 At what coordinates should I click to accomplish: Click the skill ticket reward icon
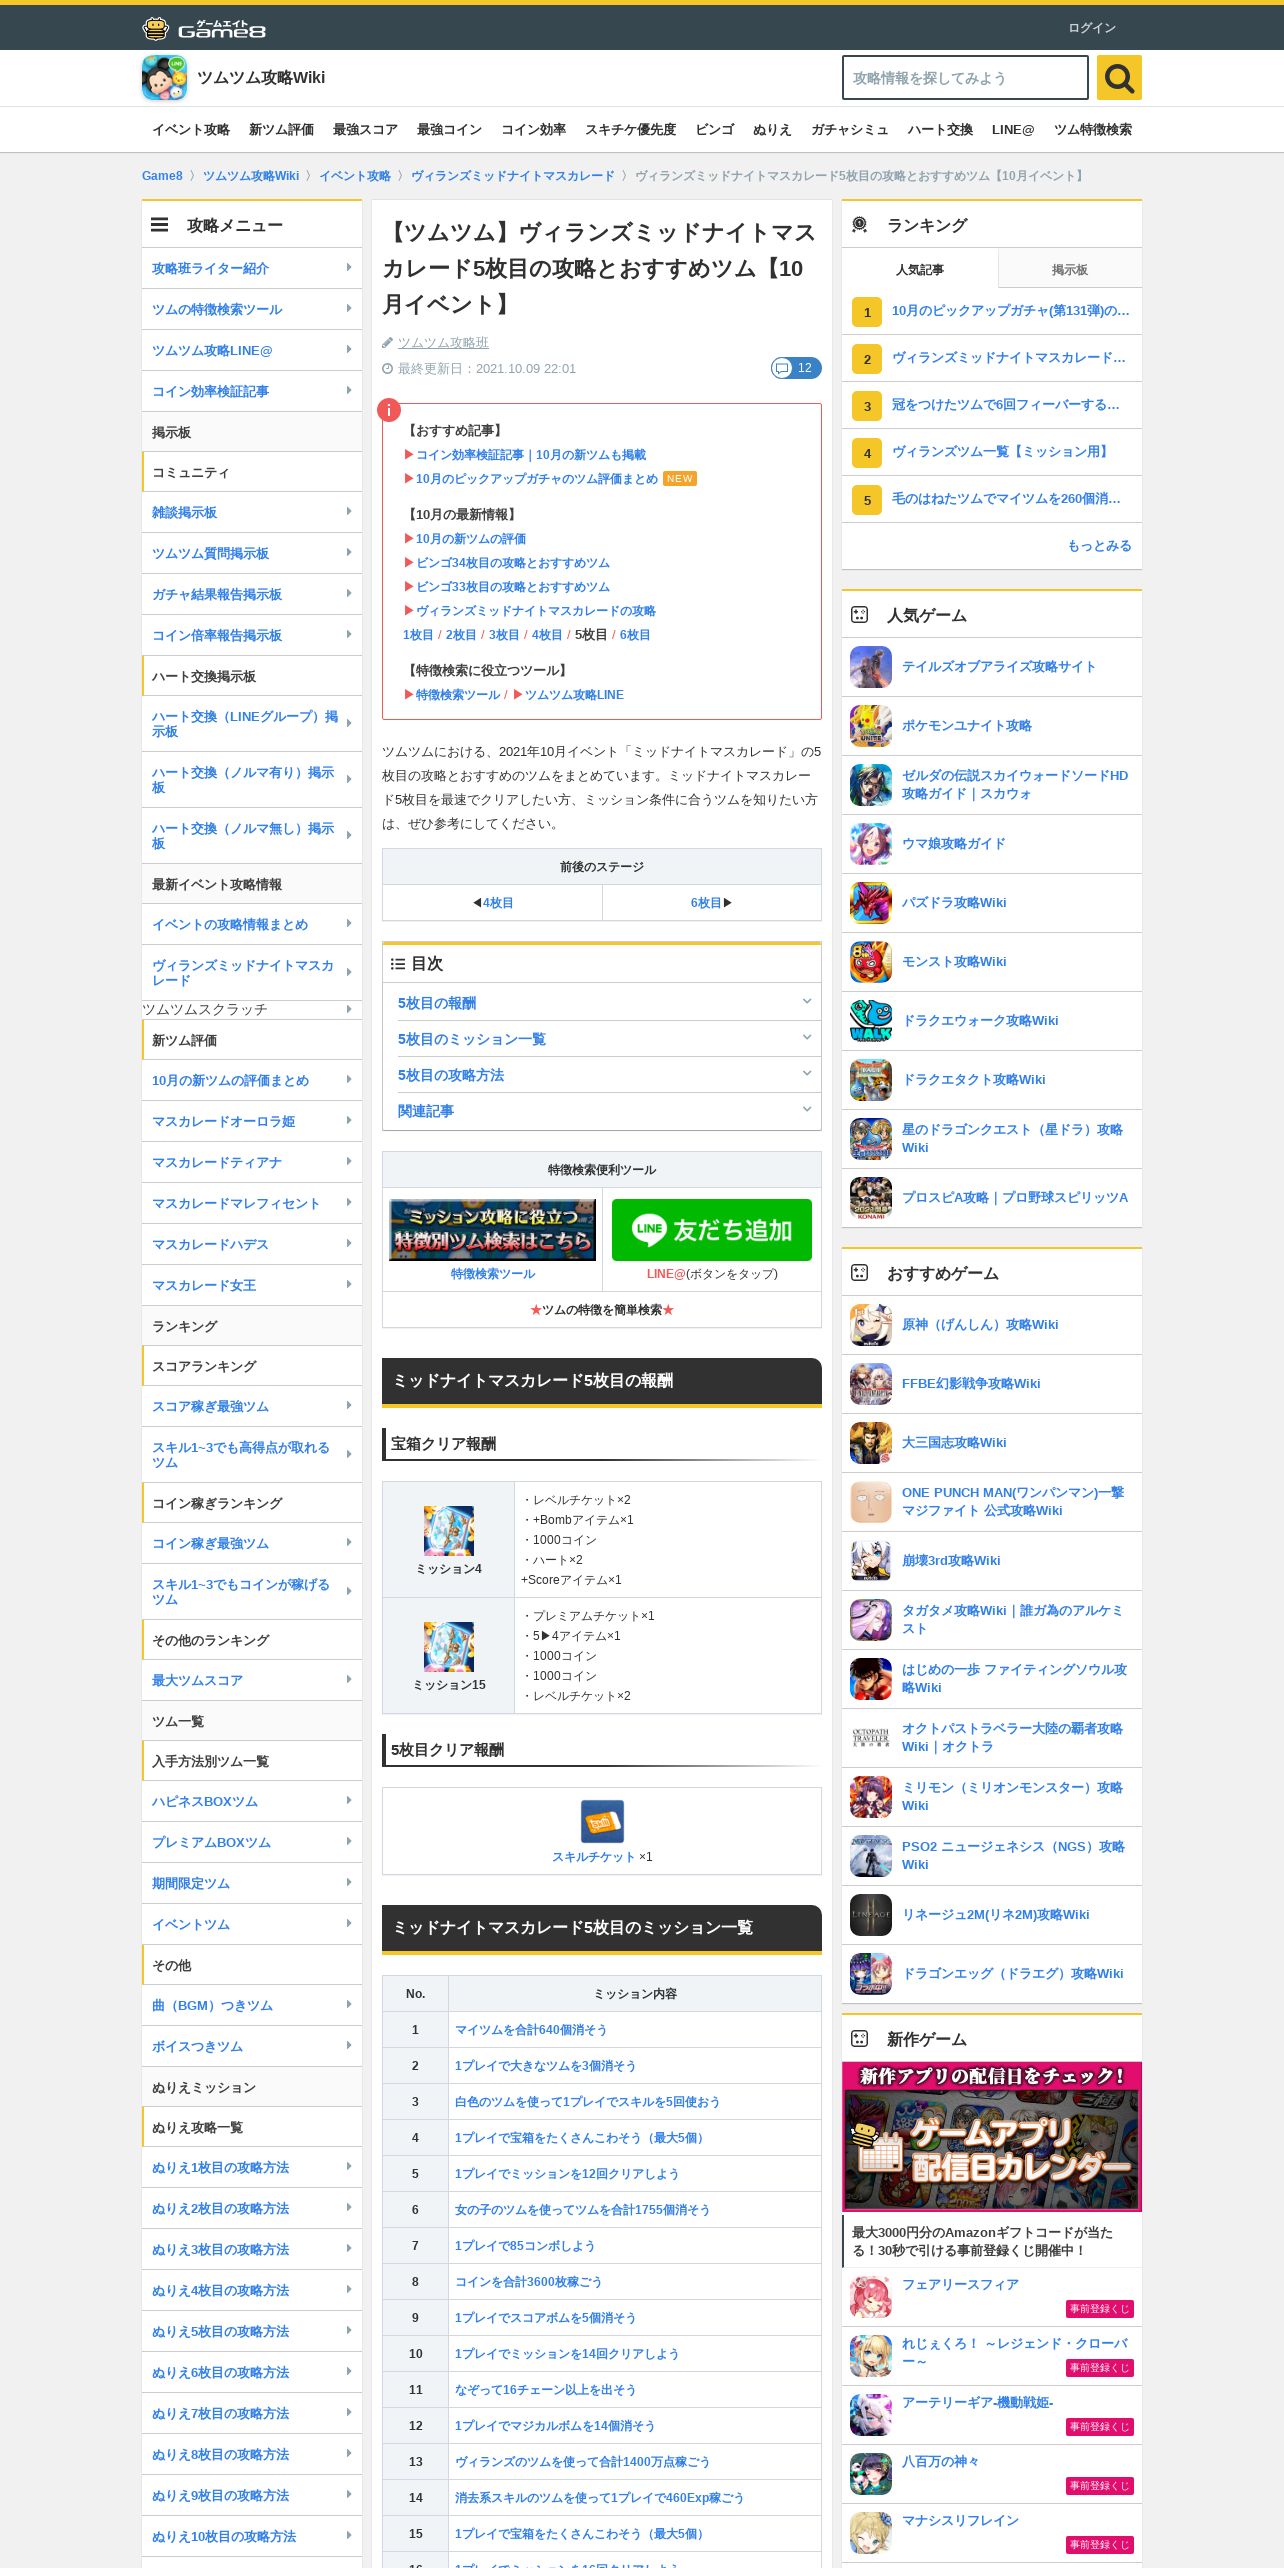tap(602, 1822)
